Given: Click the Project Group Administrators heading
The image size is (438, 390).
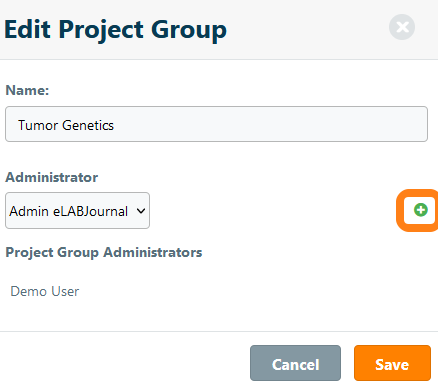Looking at the screenshot, I should point(104,252).
